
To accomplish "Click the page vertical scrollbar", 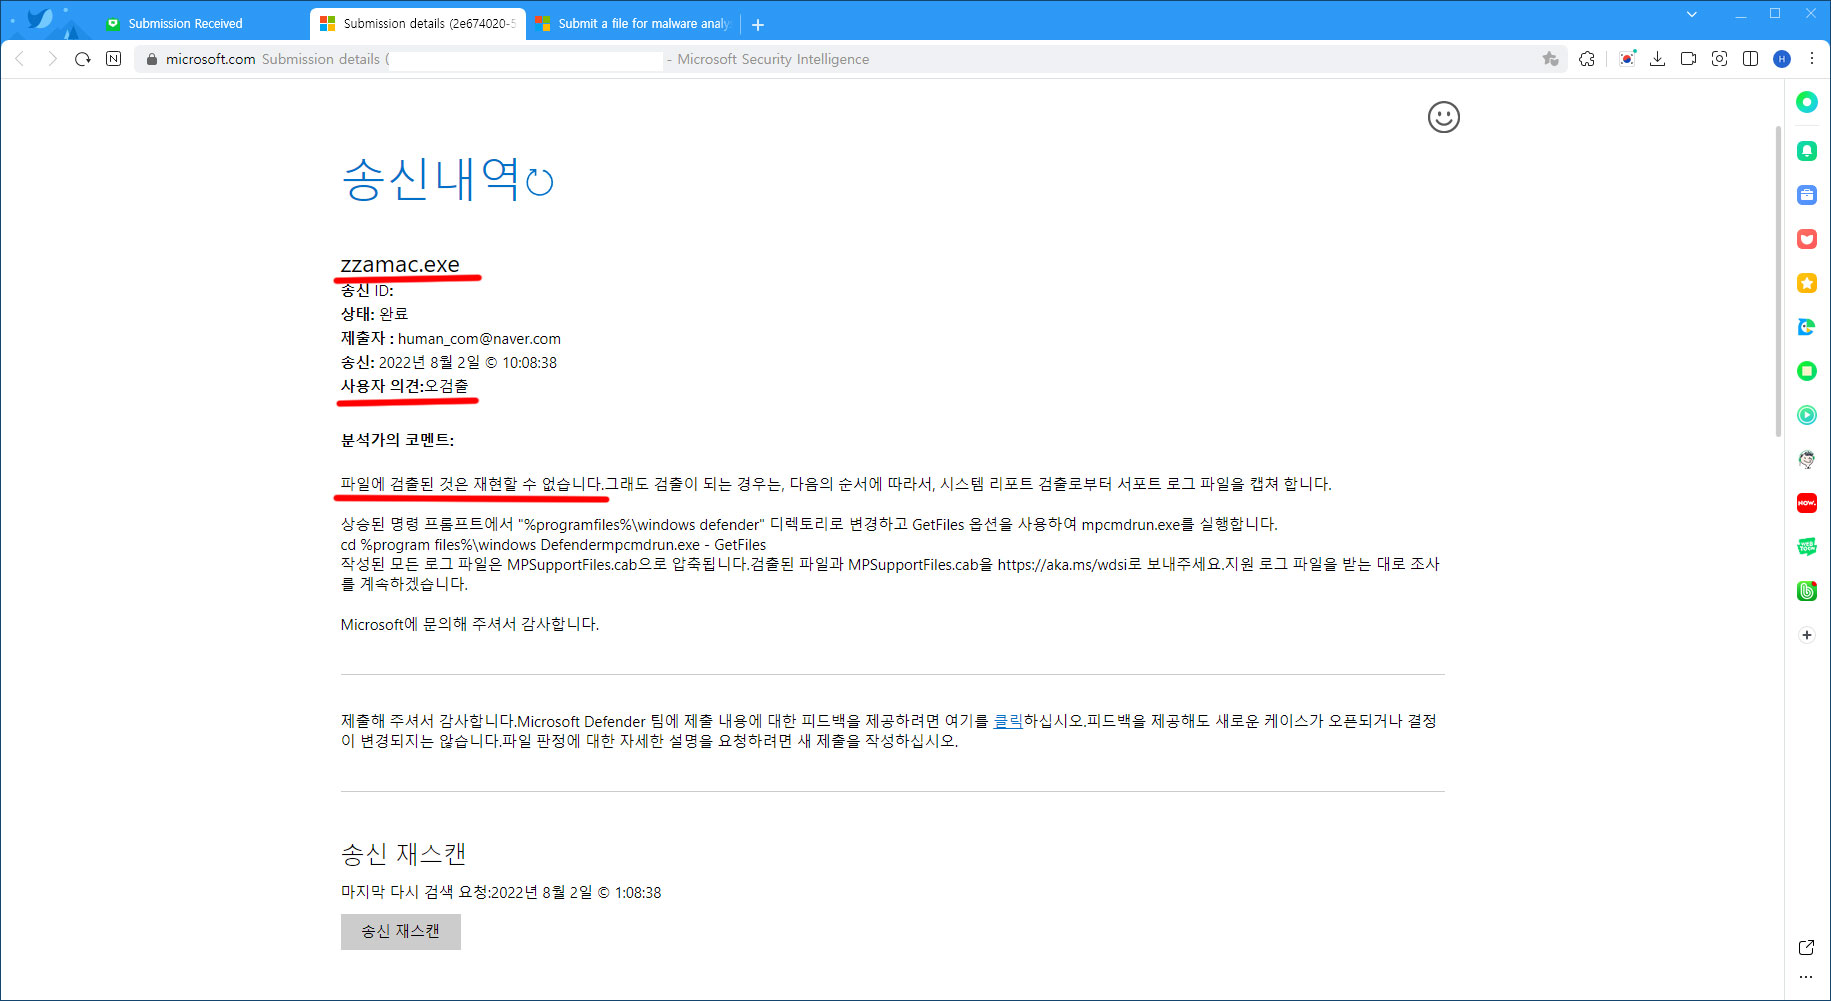I will click(1778, 280).
